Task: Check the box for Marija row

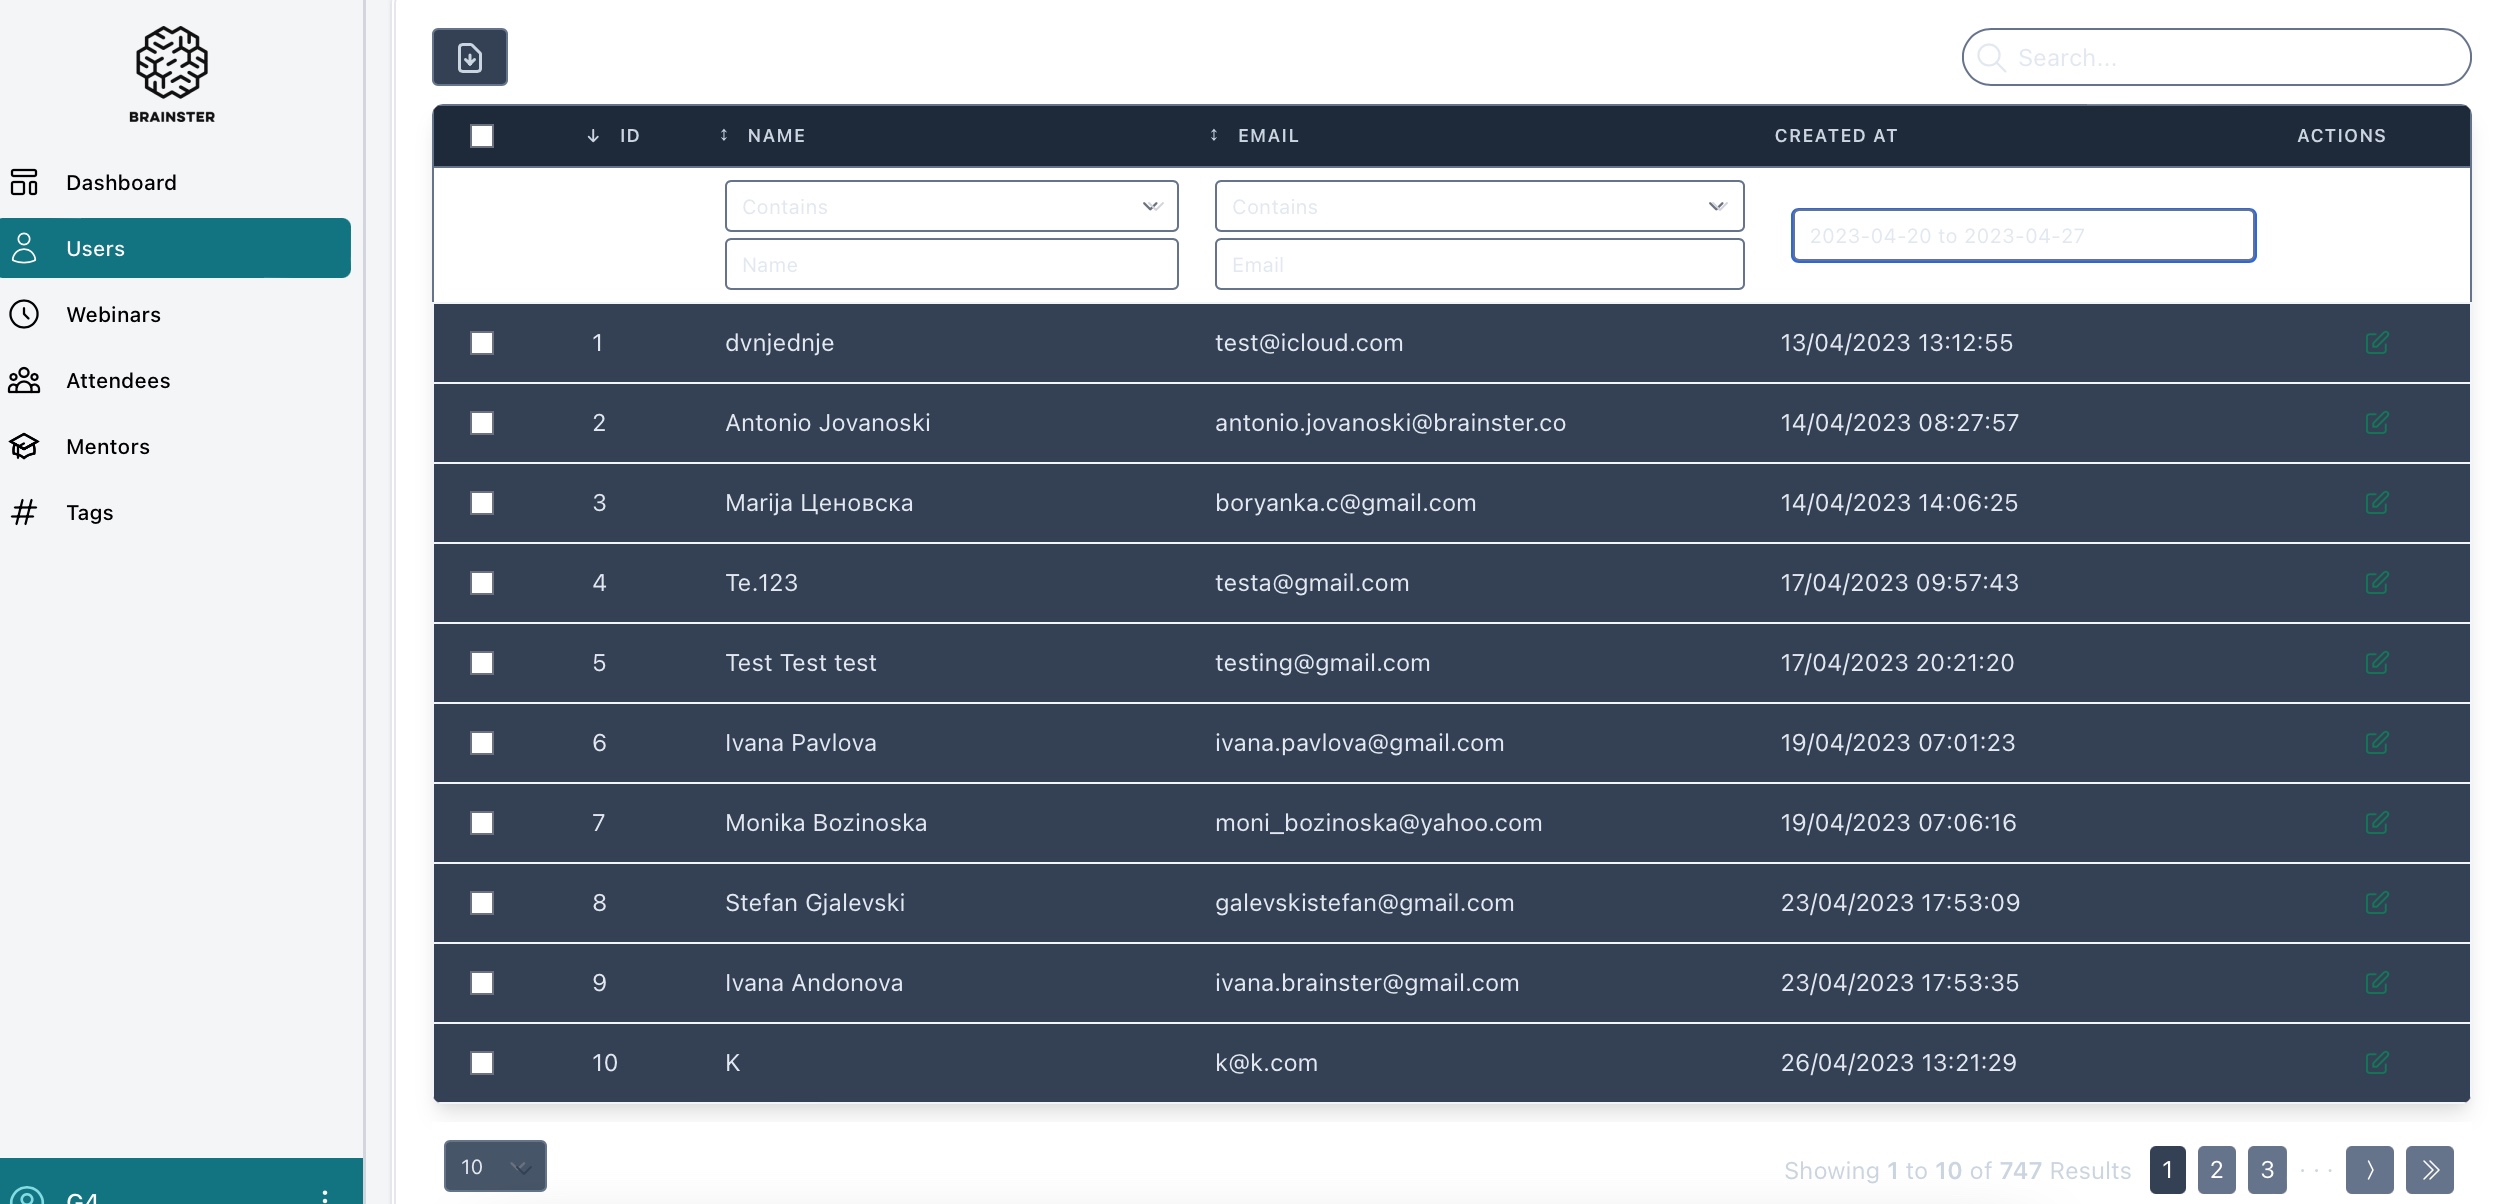Action: (482, 503)
